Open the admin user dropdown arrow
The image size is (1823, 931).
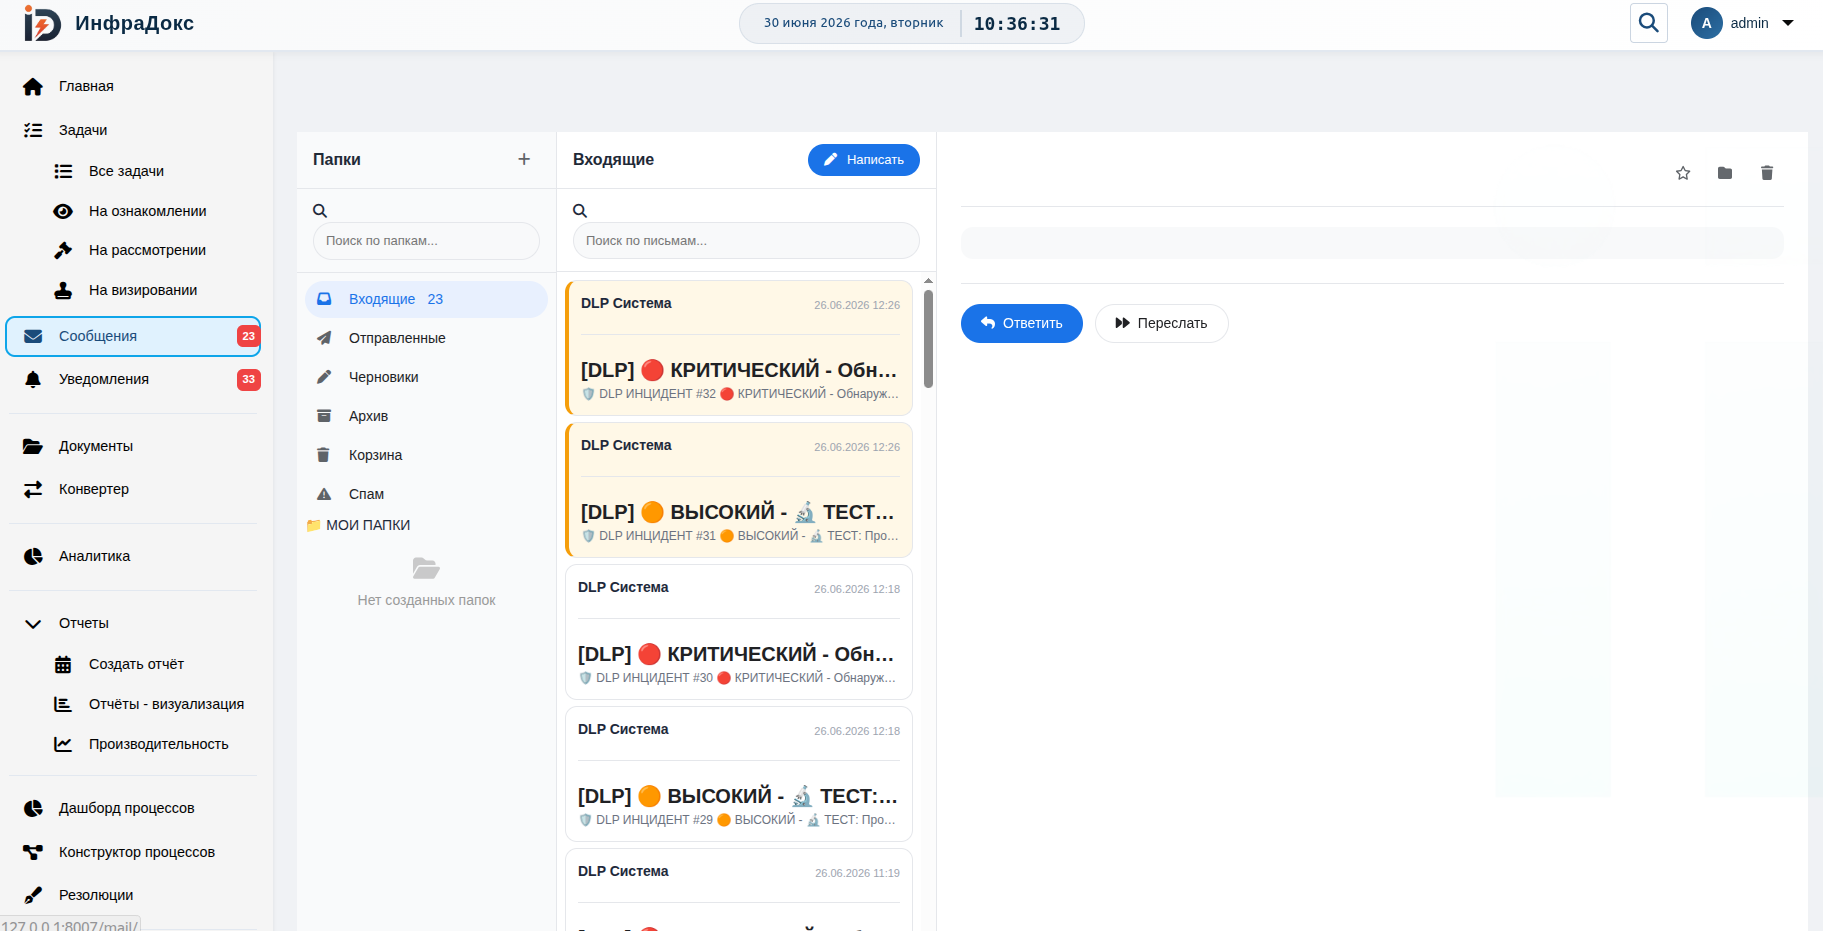(1788, 23)
